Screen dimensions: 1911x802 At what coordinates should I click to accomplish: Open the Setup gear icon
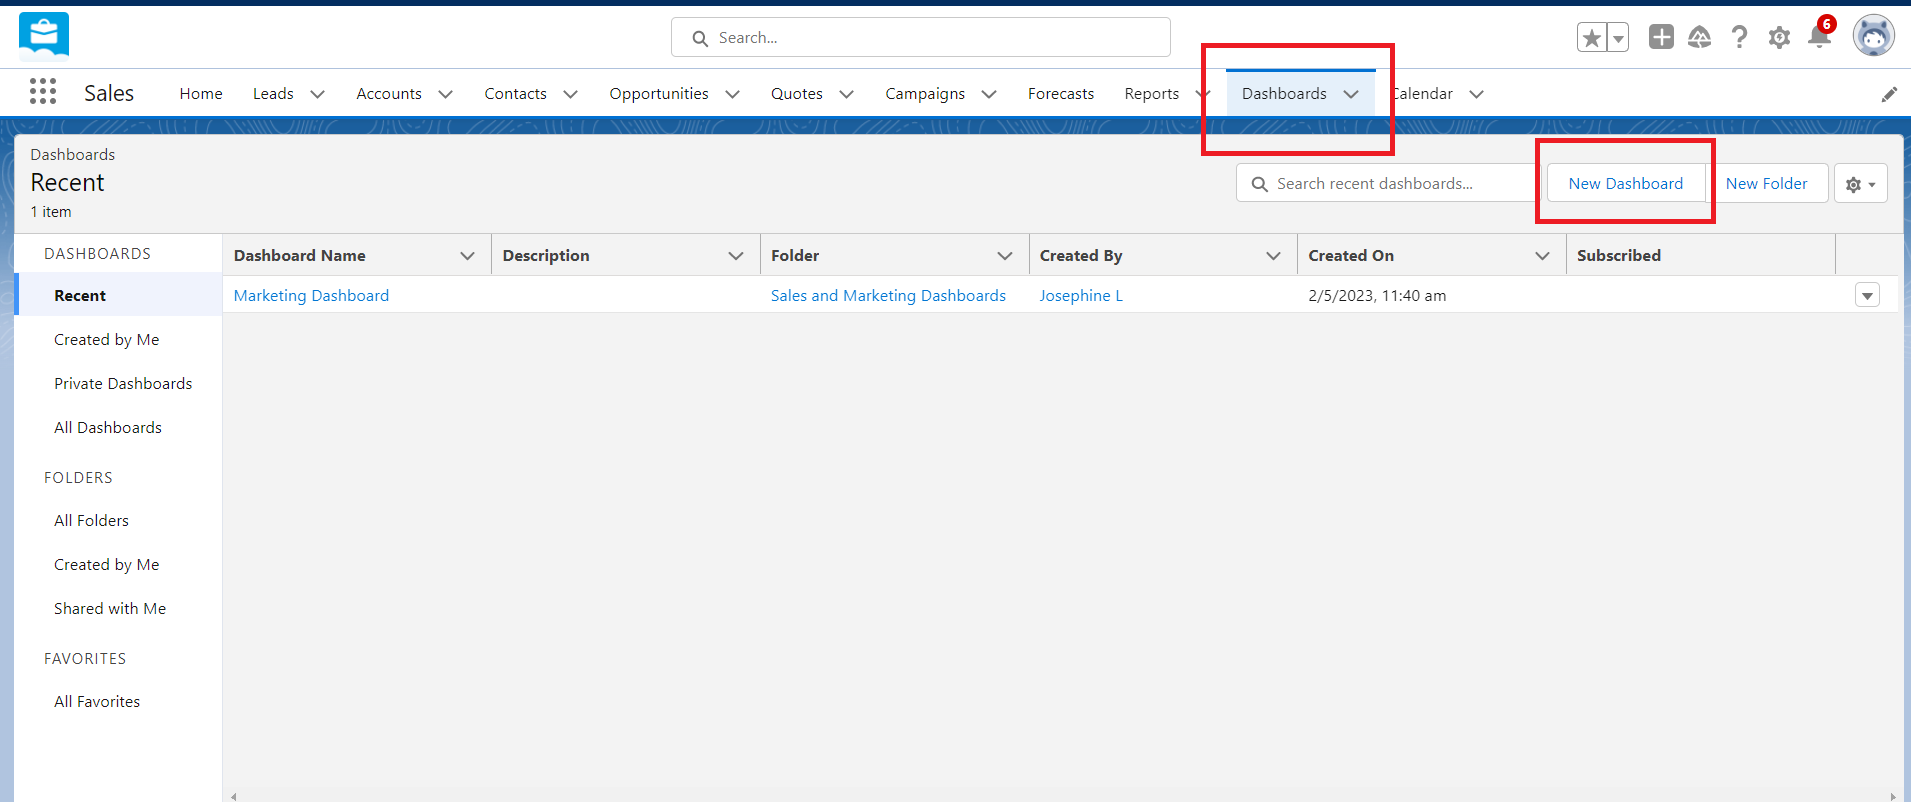pyautogui.click(x=1779, y=38)
